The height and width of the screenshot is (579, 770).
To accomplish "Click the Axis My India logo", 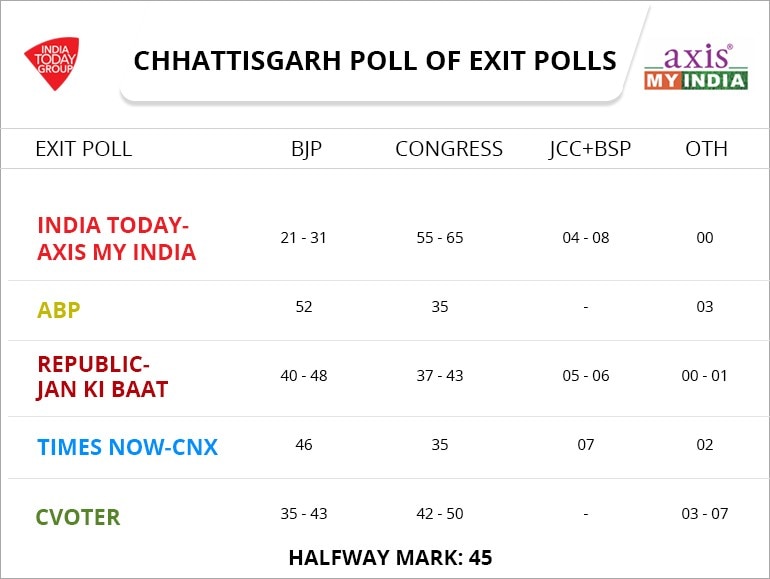I will pos(696,66).
